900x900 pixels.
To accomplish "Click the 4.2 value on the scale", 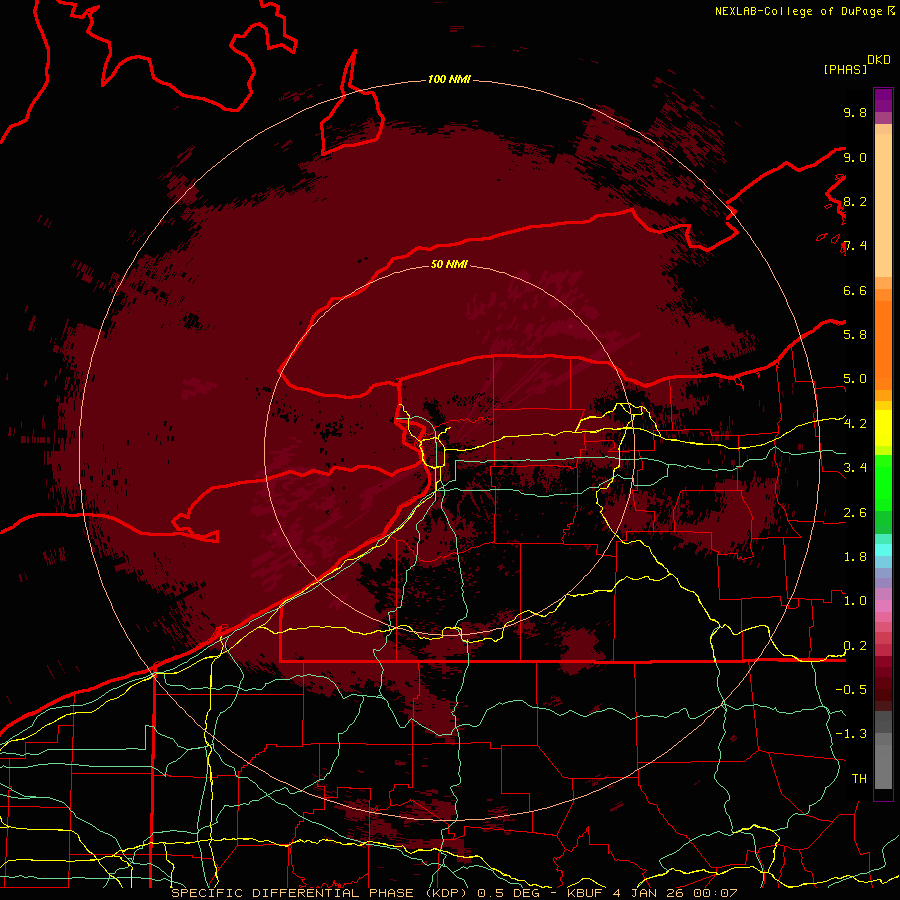I will pos(855,424).
